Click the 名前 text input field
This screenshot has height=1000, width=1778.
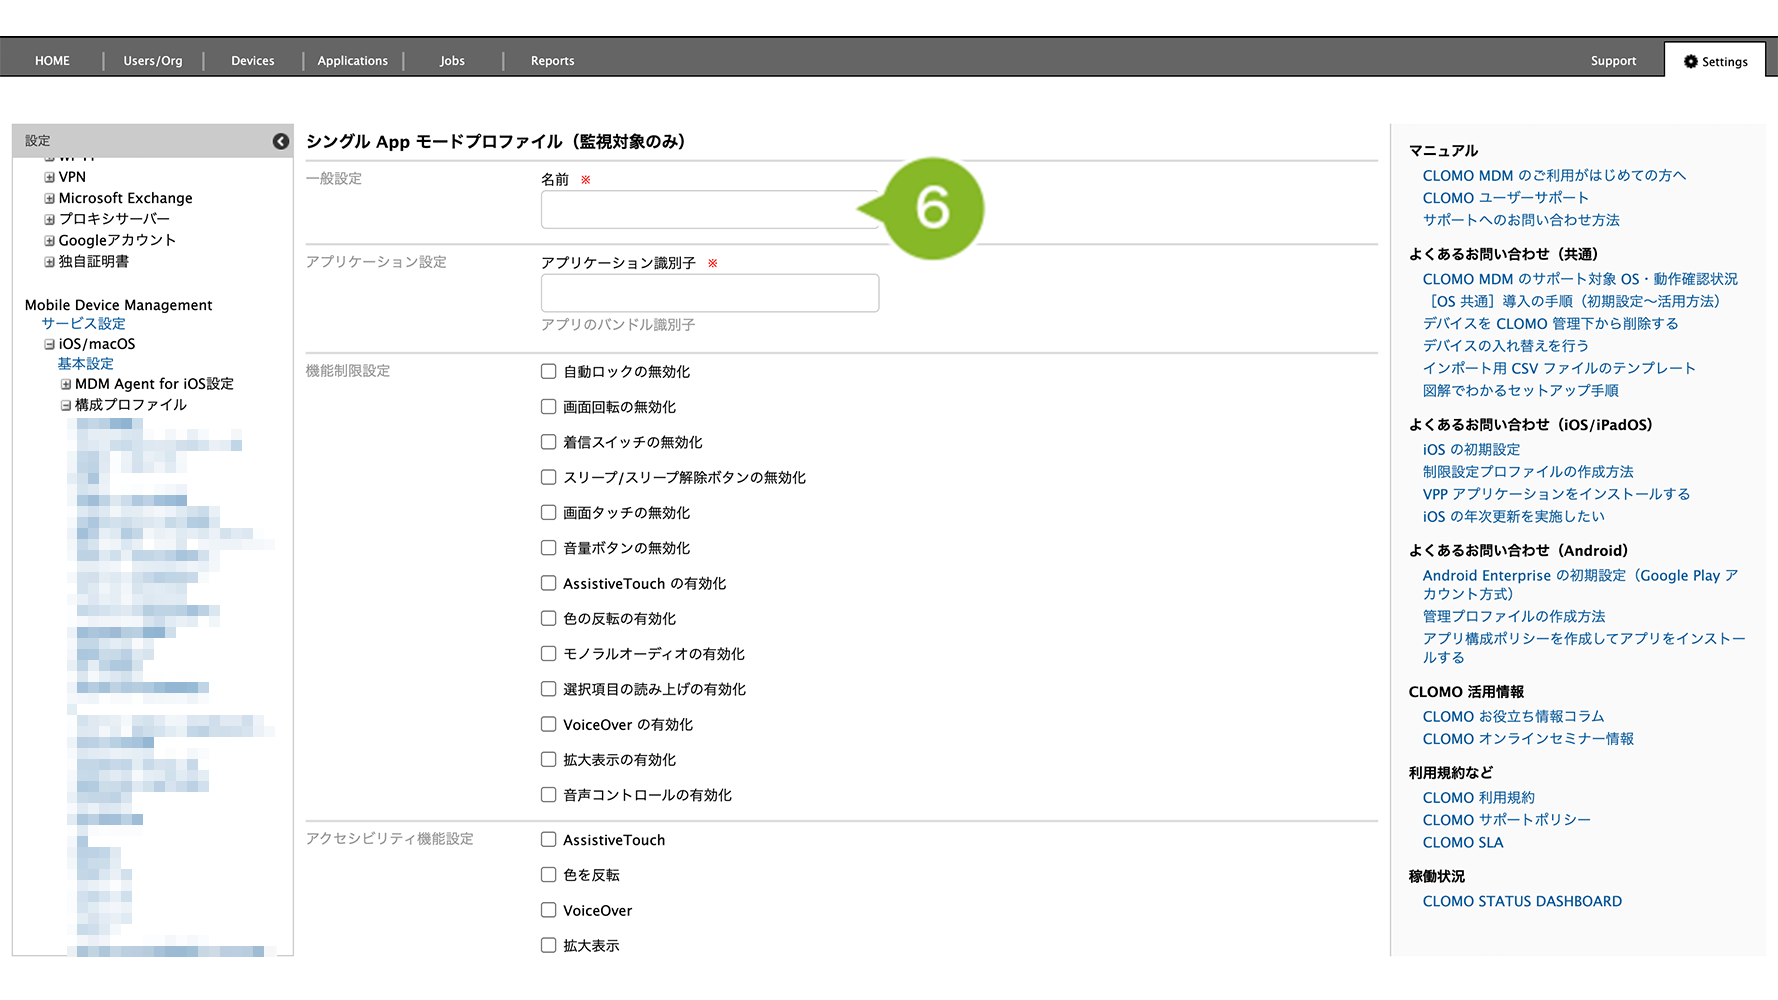[x=700, y=210]
